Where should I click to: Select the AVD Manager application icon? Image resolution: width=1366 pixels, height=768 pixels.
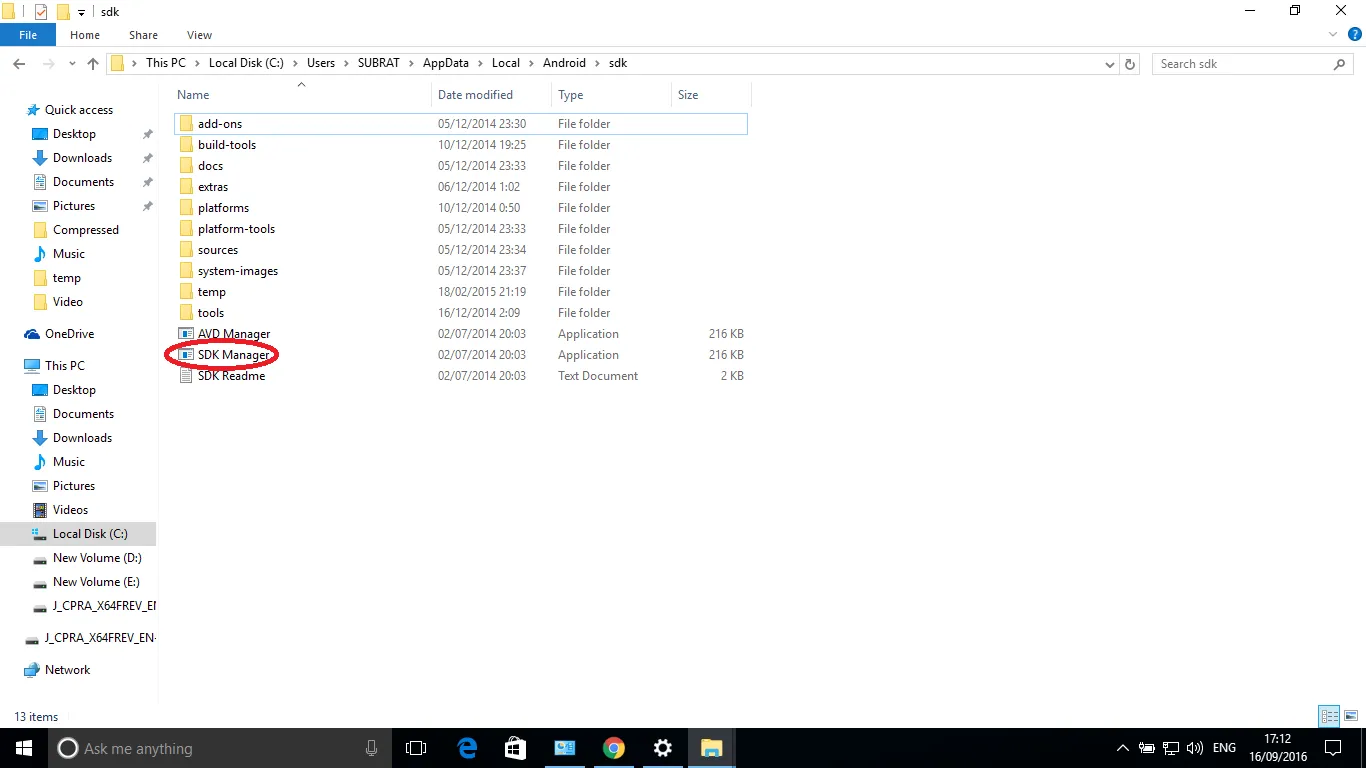click(186, 334)
